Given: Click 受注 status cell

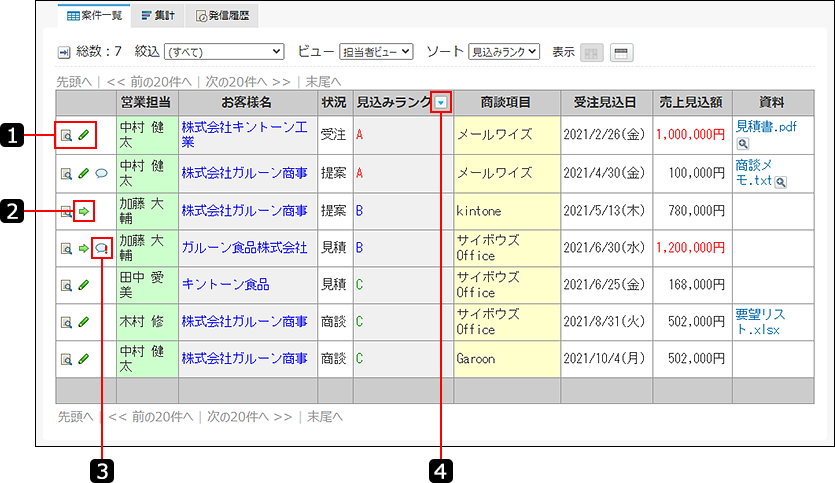Looking at the screenshot, I should [335, 135].
